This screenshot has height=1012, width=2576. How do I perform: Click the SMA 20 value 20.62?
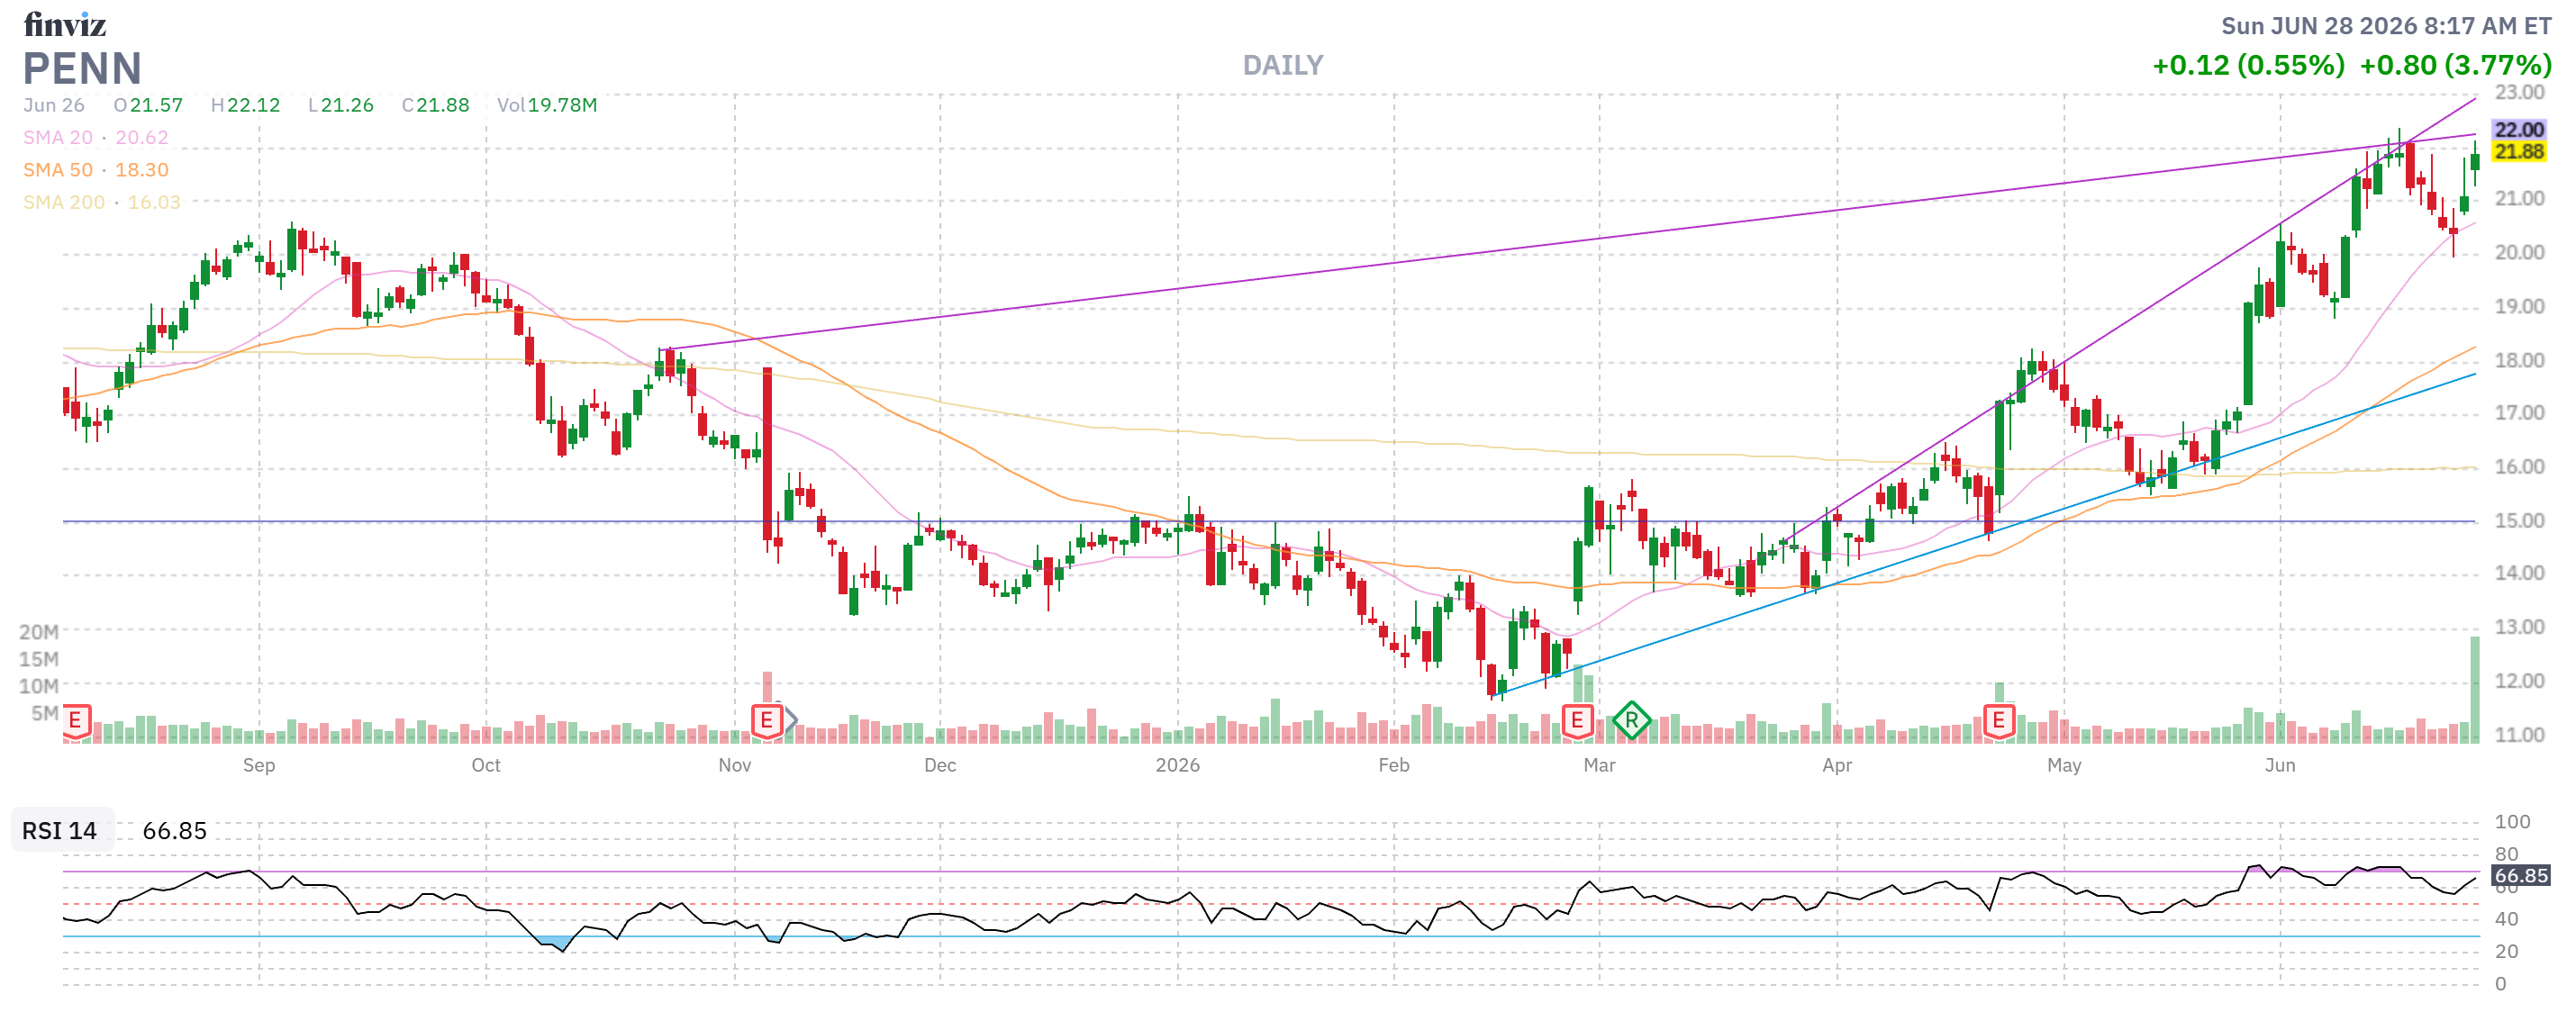tap(142, 138)
